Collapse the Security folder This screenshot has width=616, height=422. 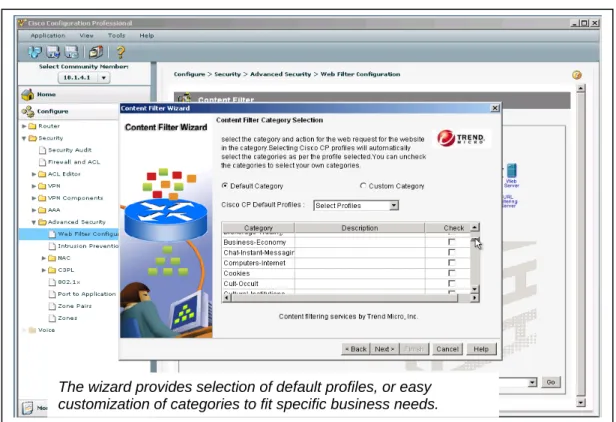point(24,138)
